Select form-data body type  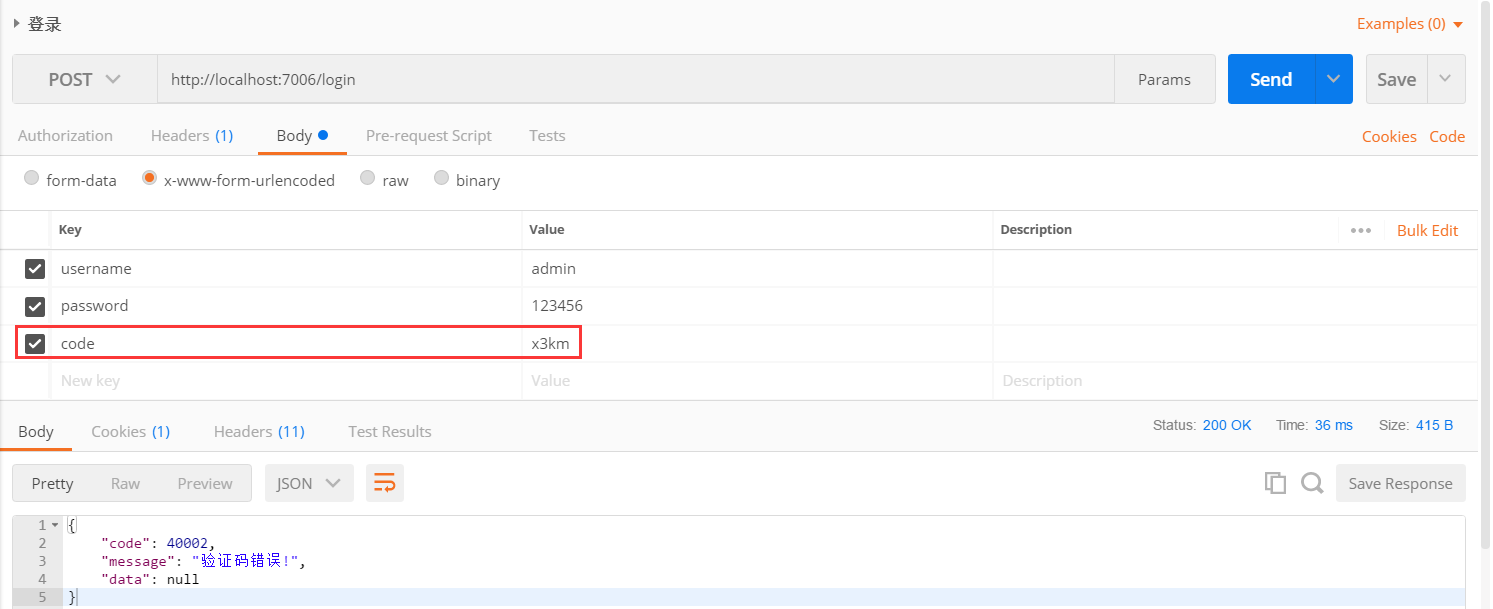pyautogui.click(x=31, y=178)
